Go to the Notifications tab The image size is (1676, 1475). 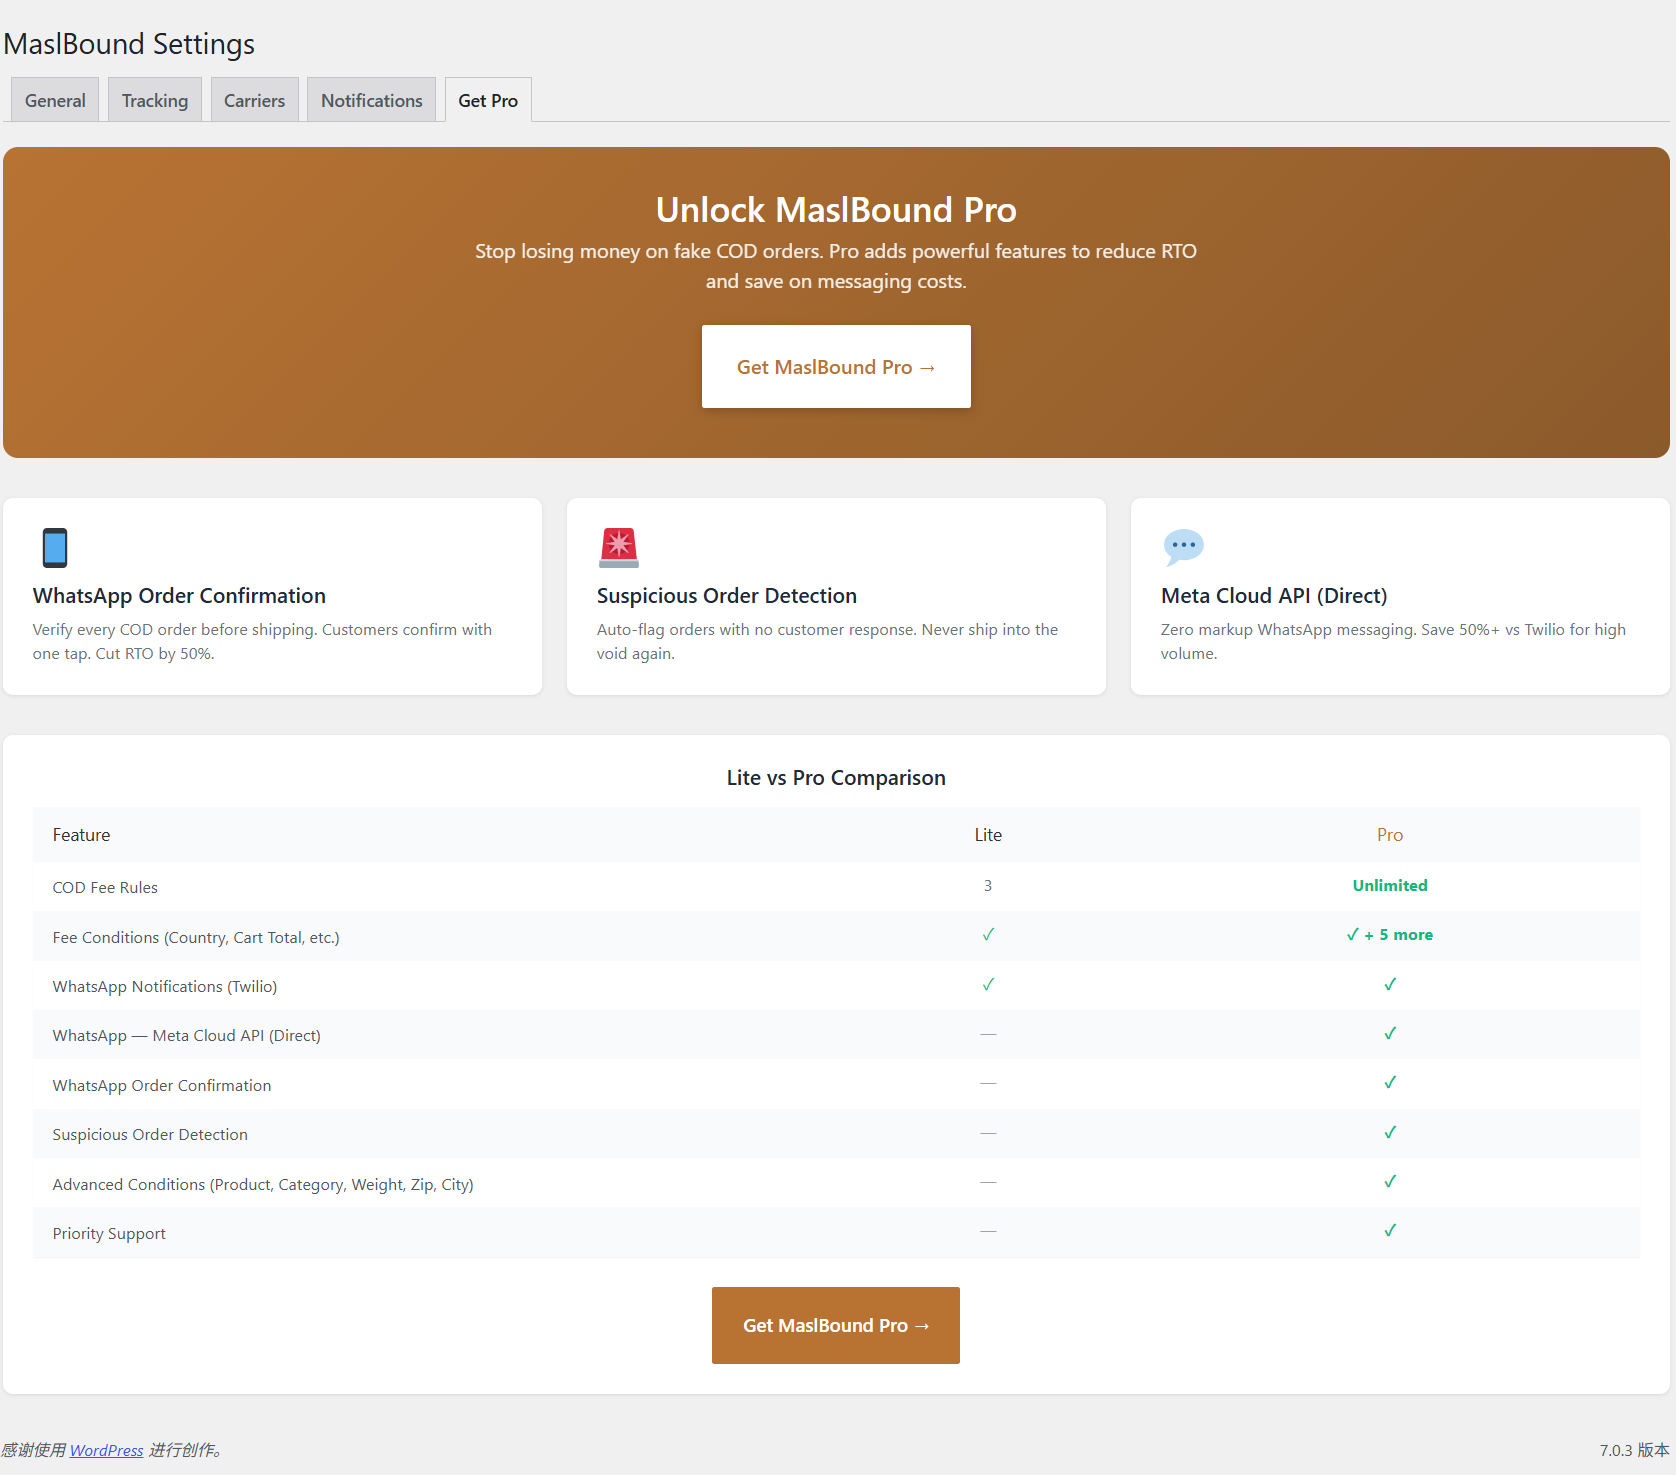371,100
